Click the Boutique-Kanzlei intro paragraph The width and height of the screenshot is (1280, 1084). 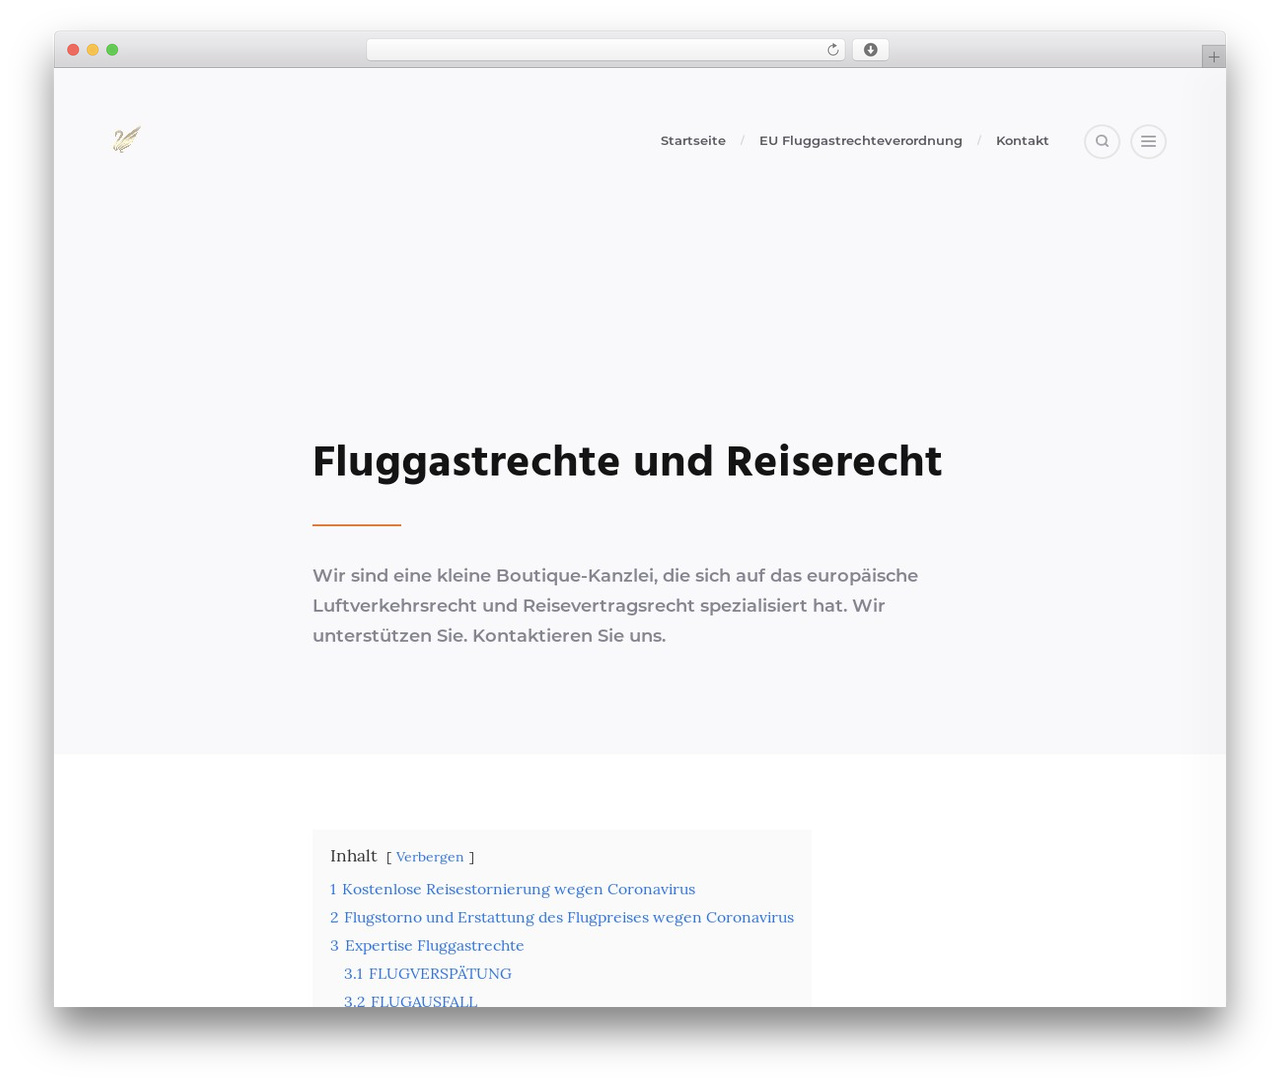click(615, 605)
